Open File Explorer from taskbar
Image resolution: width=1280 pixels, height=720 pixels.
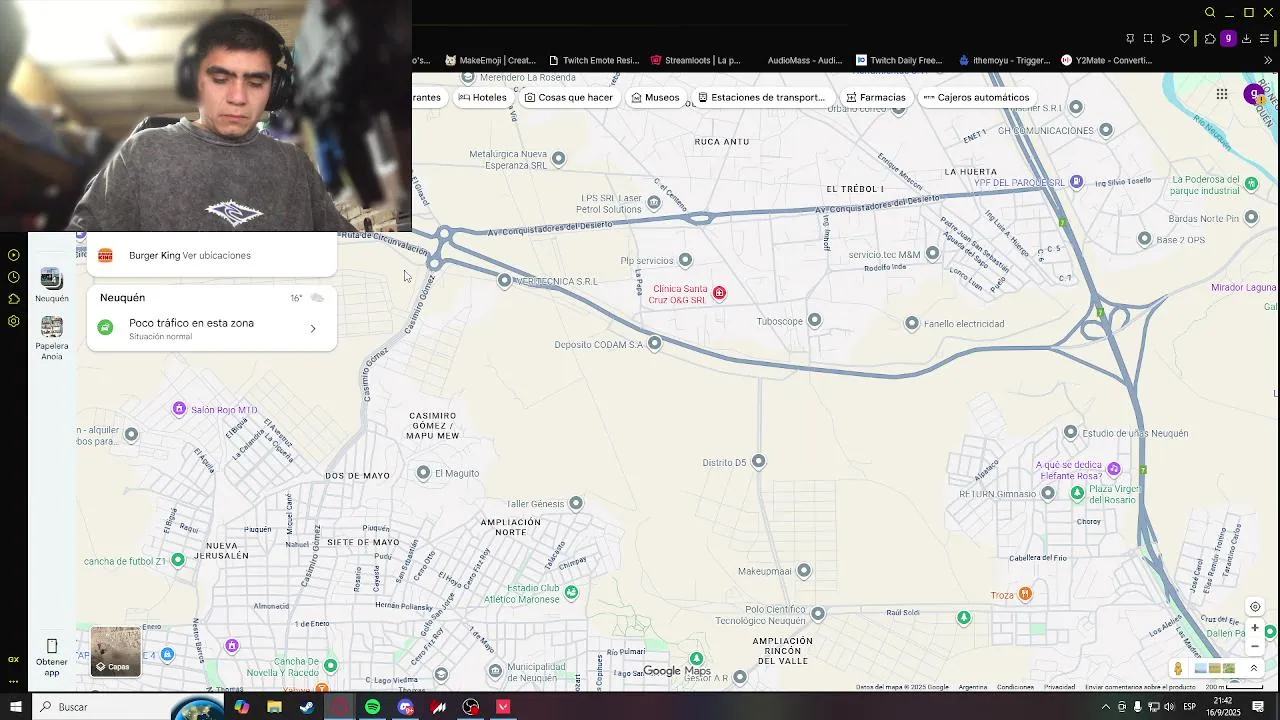(274, 707)
